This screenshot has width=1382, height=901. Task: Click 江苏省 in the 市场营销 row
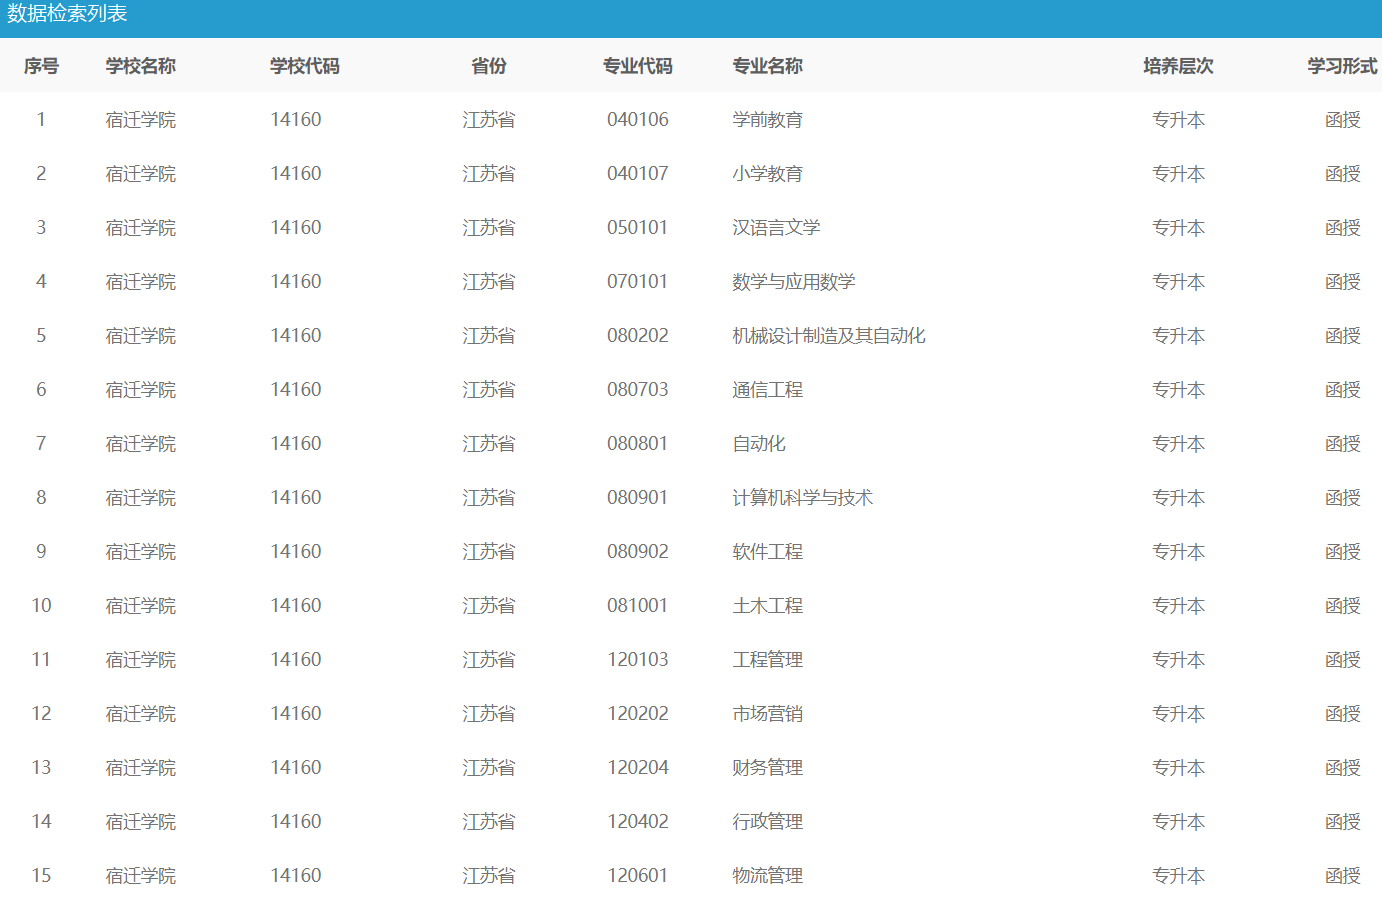pos(489,714)
